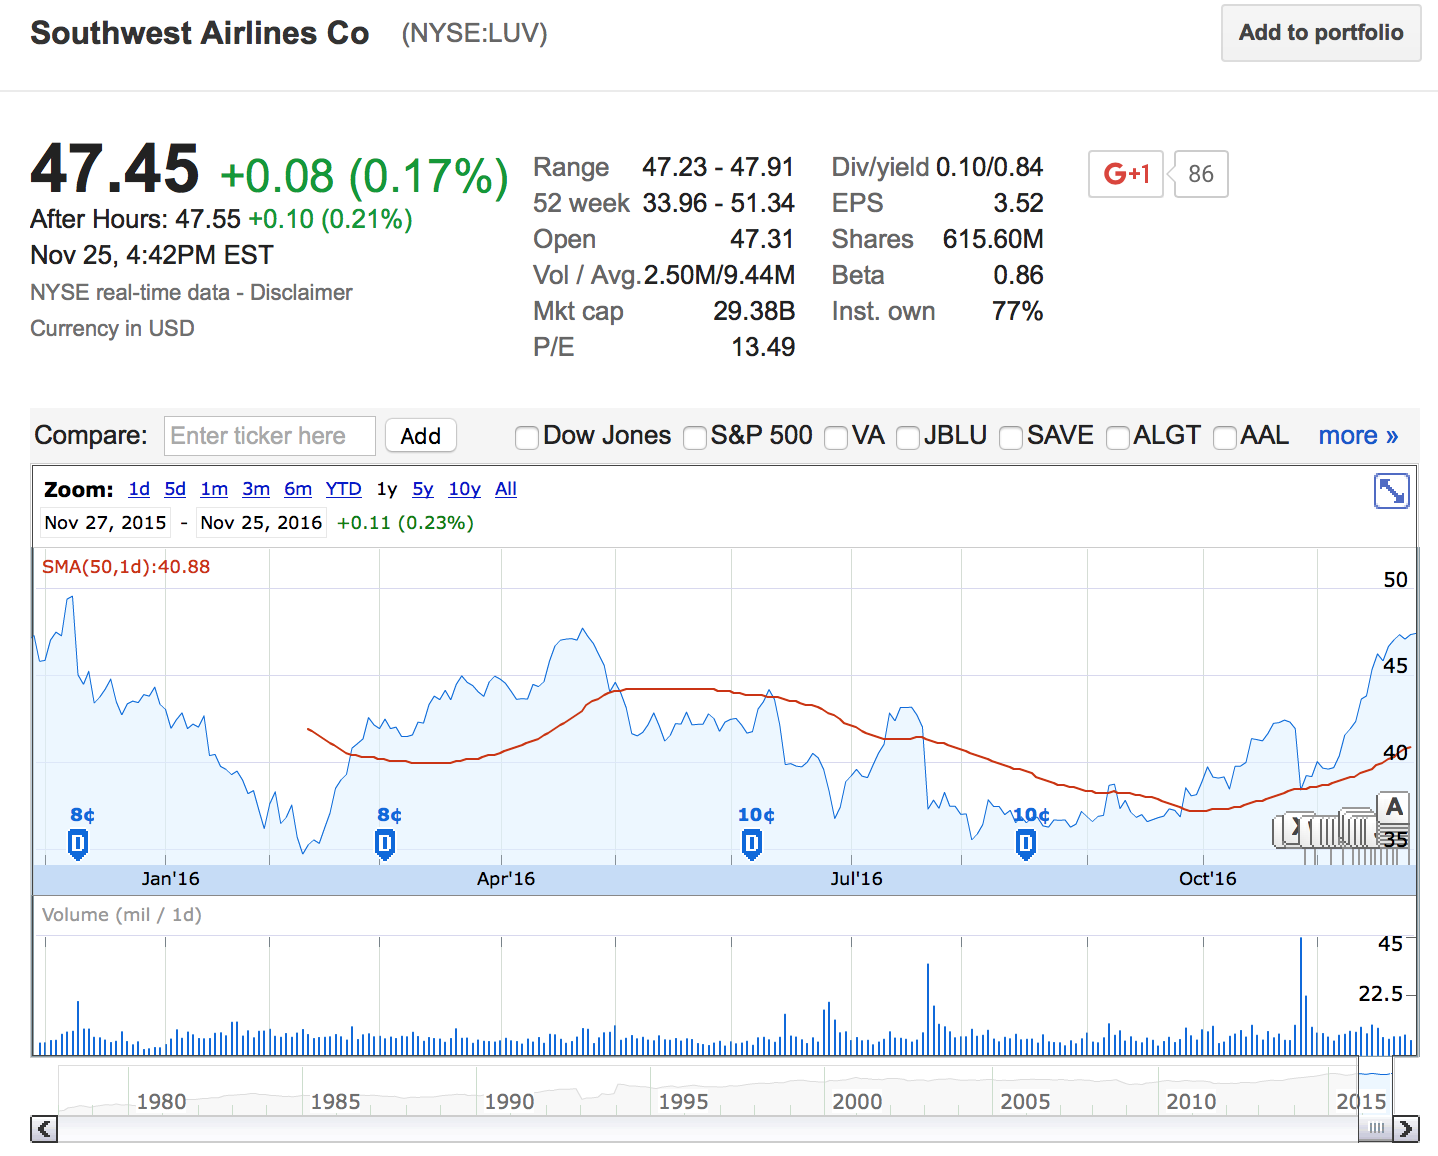This screenshot has height=1156, width=1438.
Task: Click the G+1 share icon
Action: pyautogui.click(x=1126, y=174)
